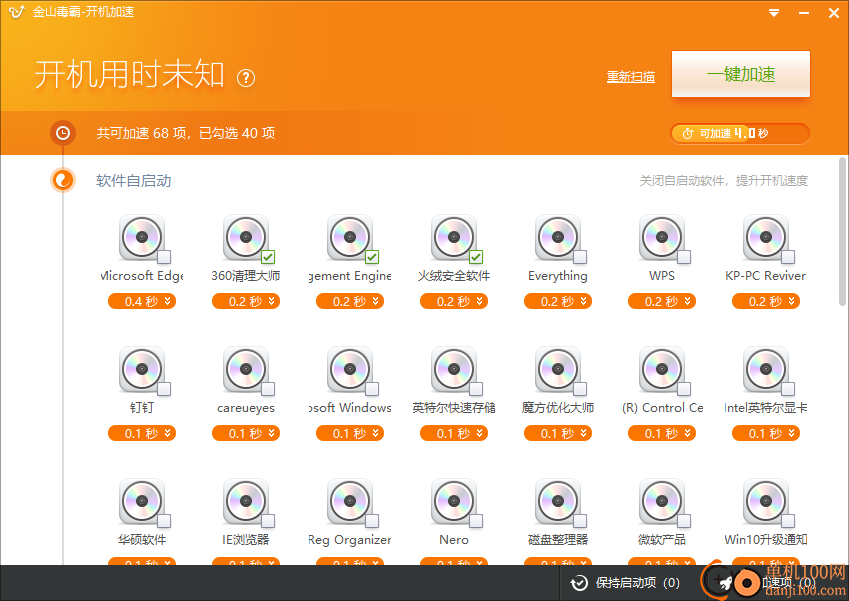Click the 360清理大师 disc icon
Viewport: 849px width, 601px height.
tap(246, 237)
